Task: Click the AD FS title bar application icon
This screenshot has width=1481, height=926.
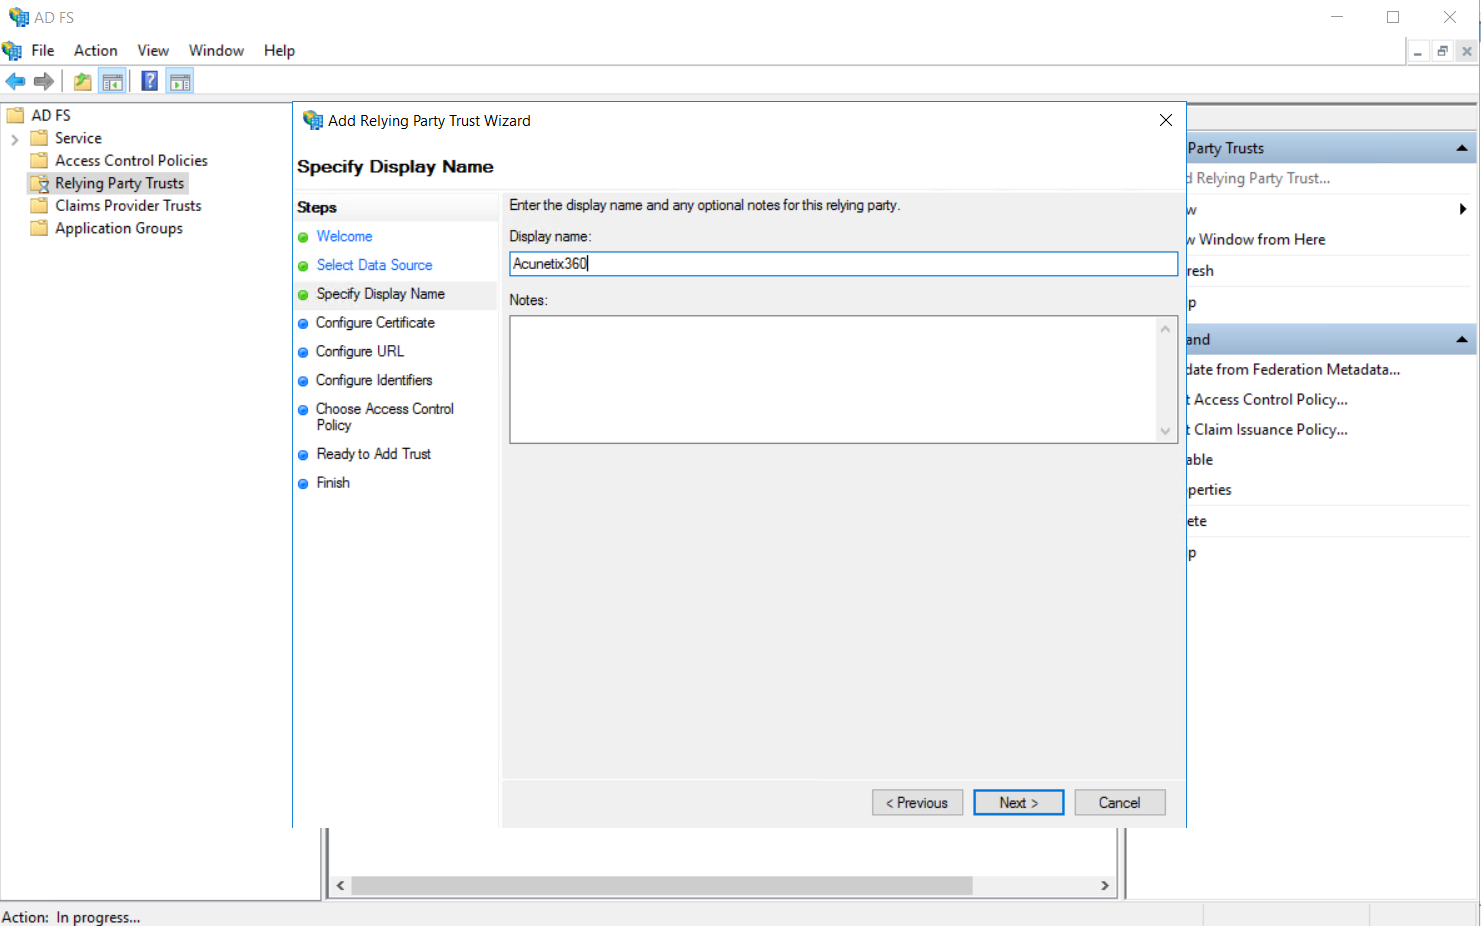Action: coord(18,17)
